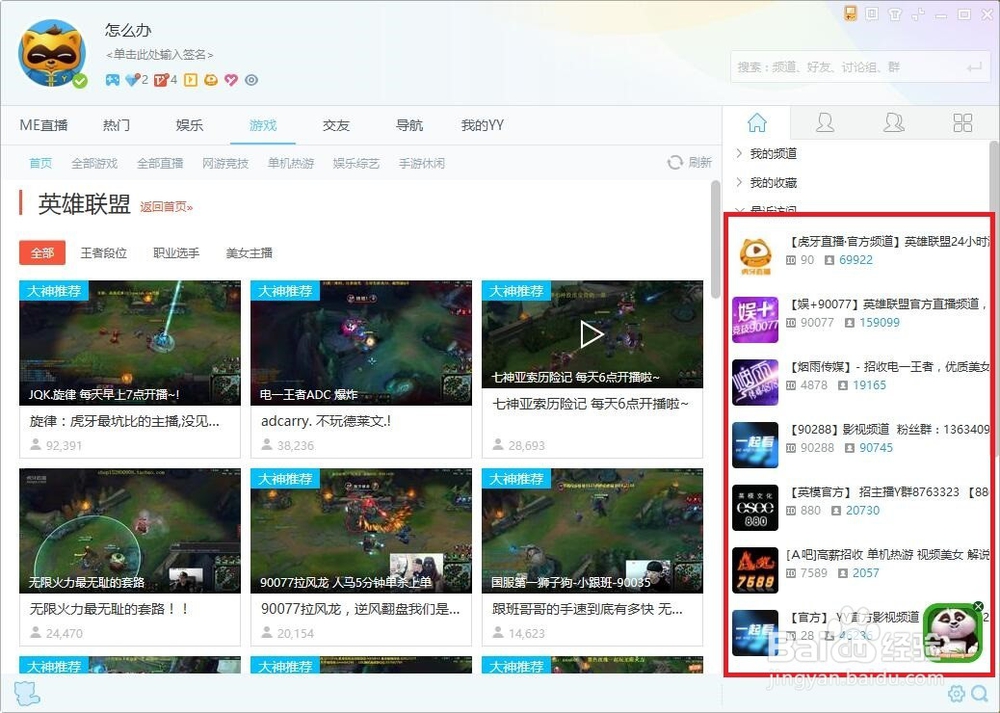Open 全部直播 sub-navigation
This screenshot has height=713, width=1000.
pos(160,163)
